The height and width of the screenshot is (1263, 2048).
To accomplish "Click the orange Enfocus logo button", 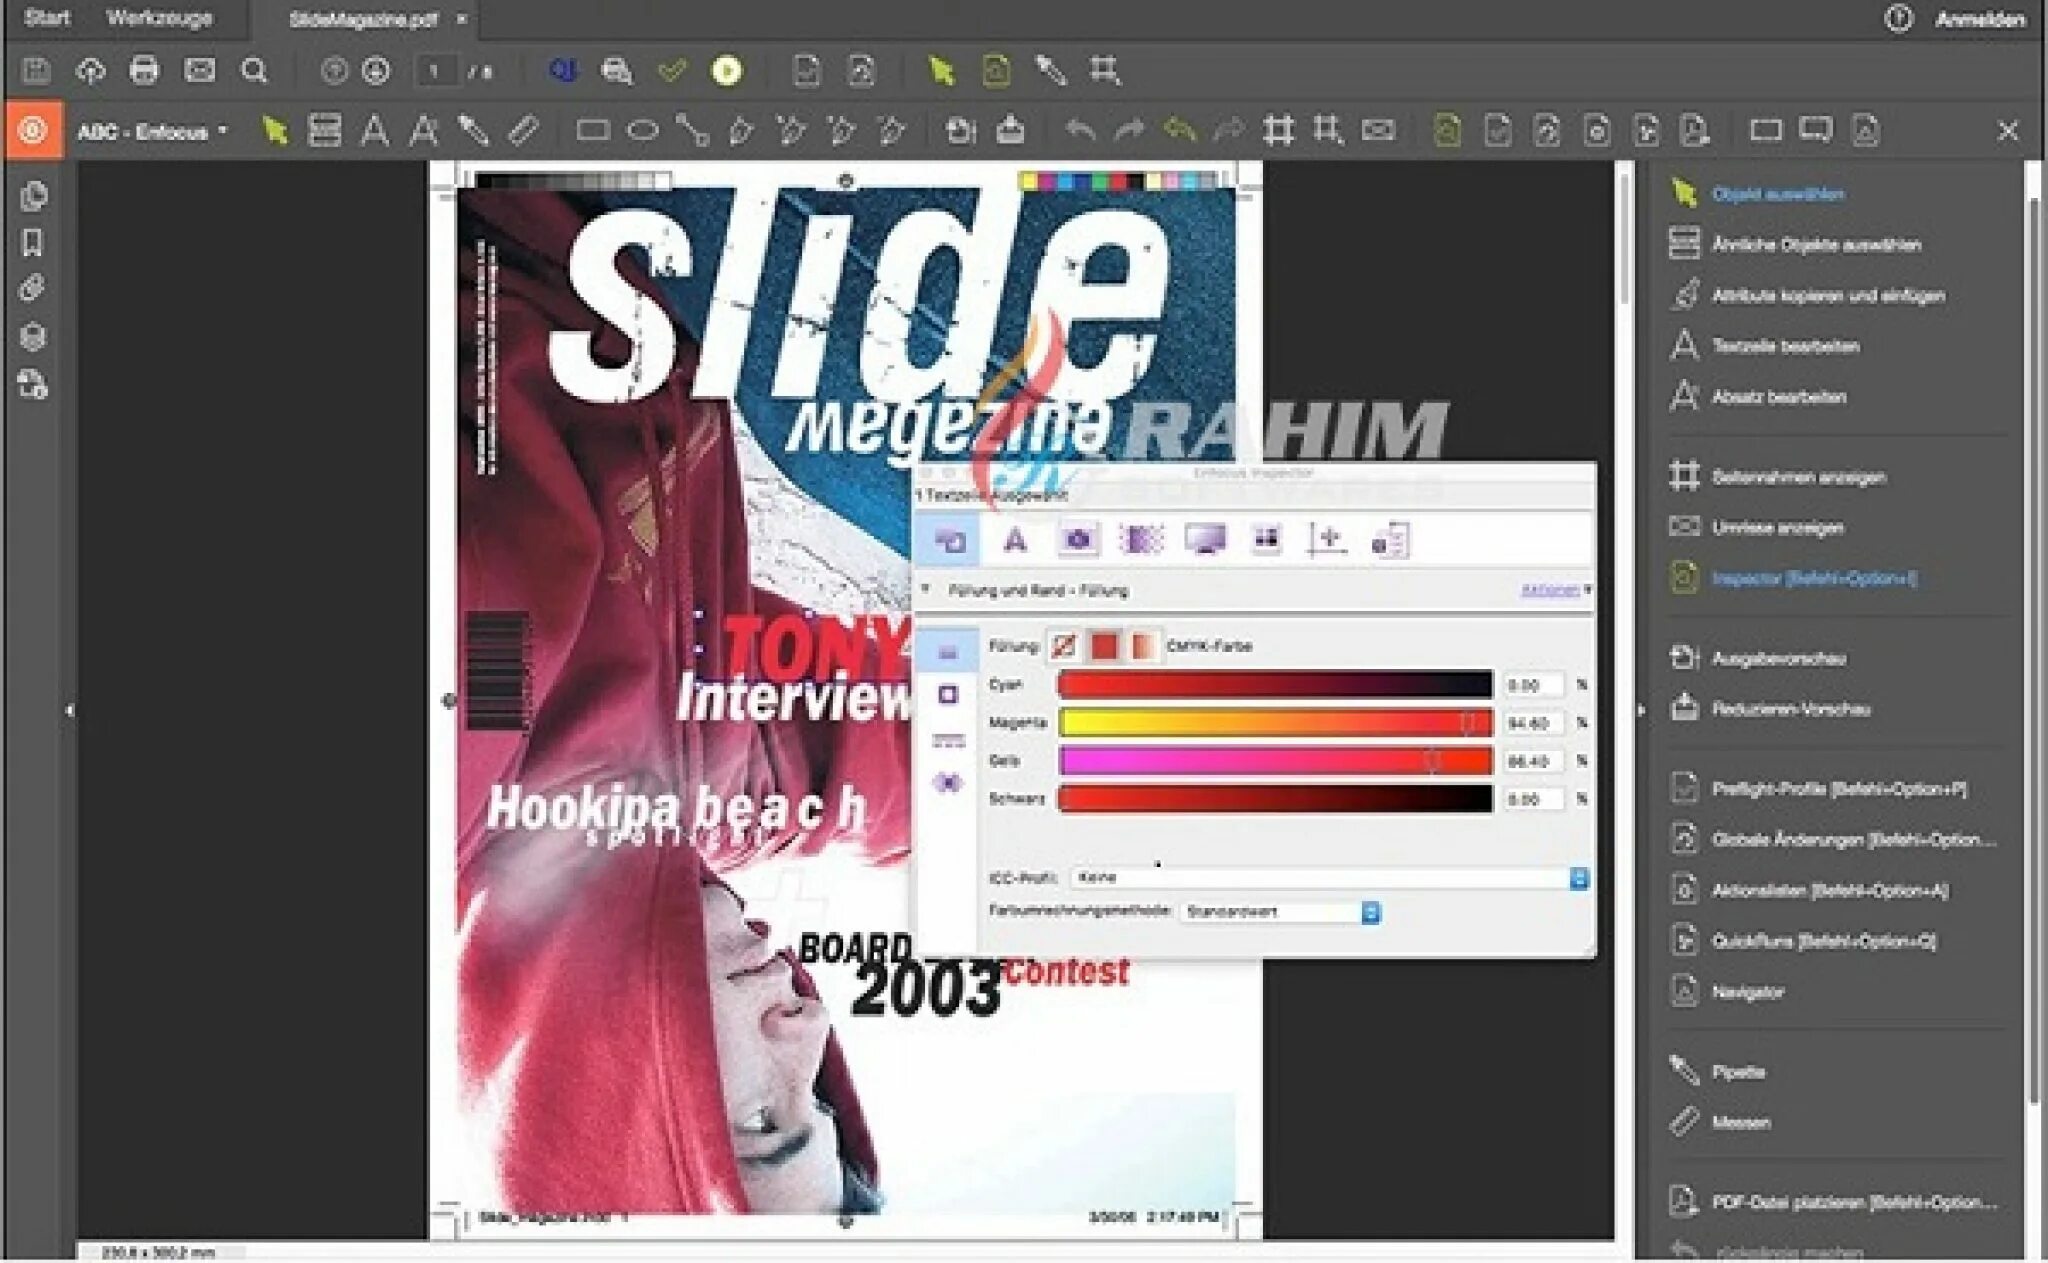I will 33,131.
